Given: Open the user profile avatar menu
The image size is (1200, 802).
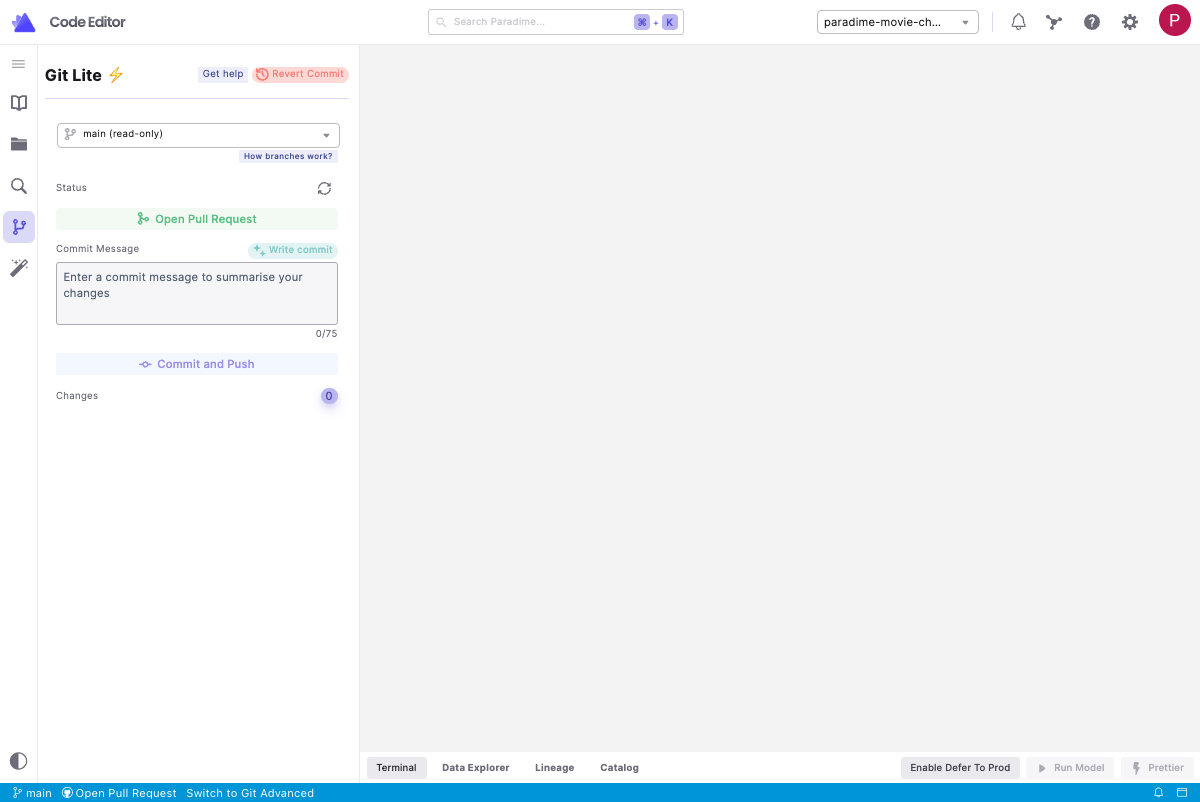Looking at the screenshot, I should click(x=1174, y=21).
